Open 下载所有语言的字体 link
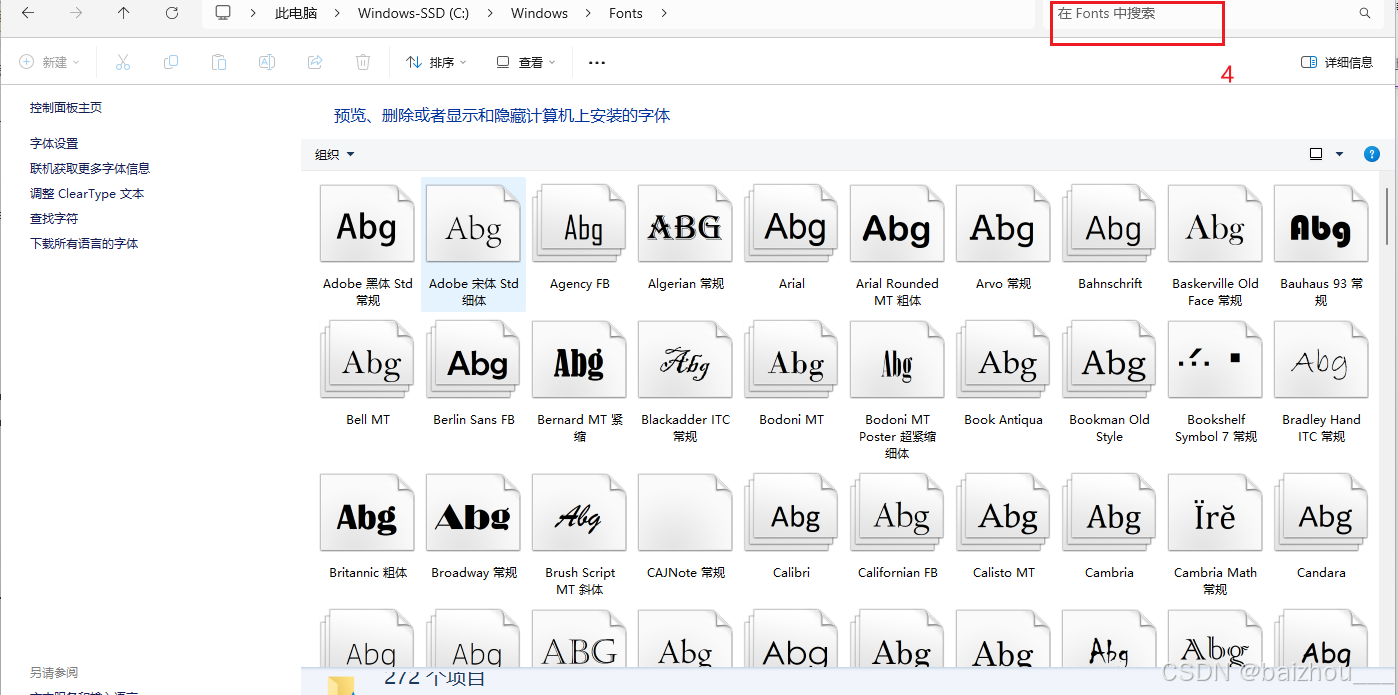This screenshot has height=695, width=1398. [x=84, y=243]
